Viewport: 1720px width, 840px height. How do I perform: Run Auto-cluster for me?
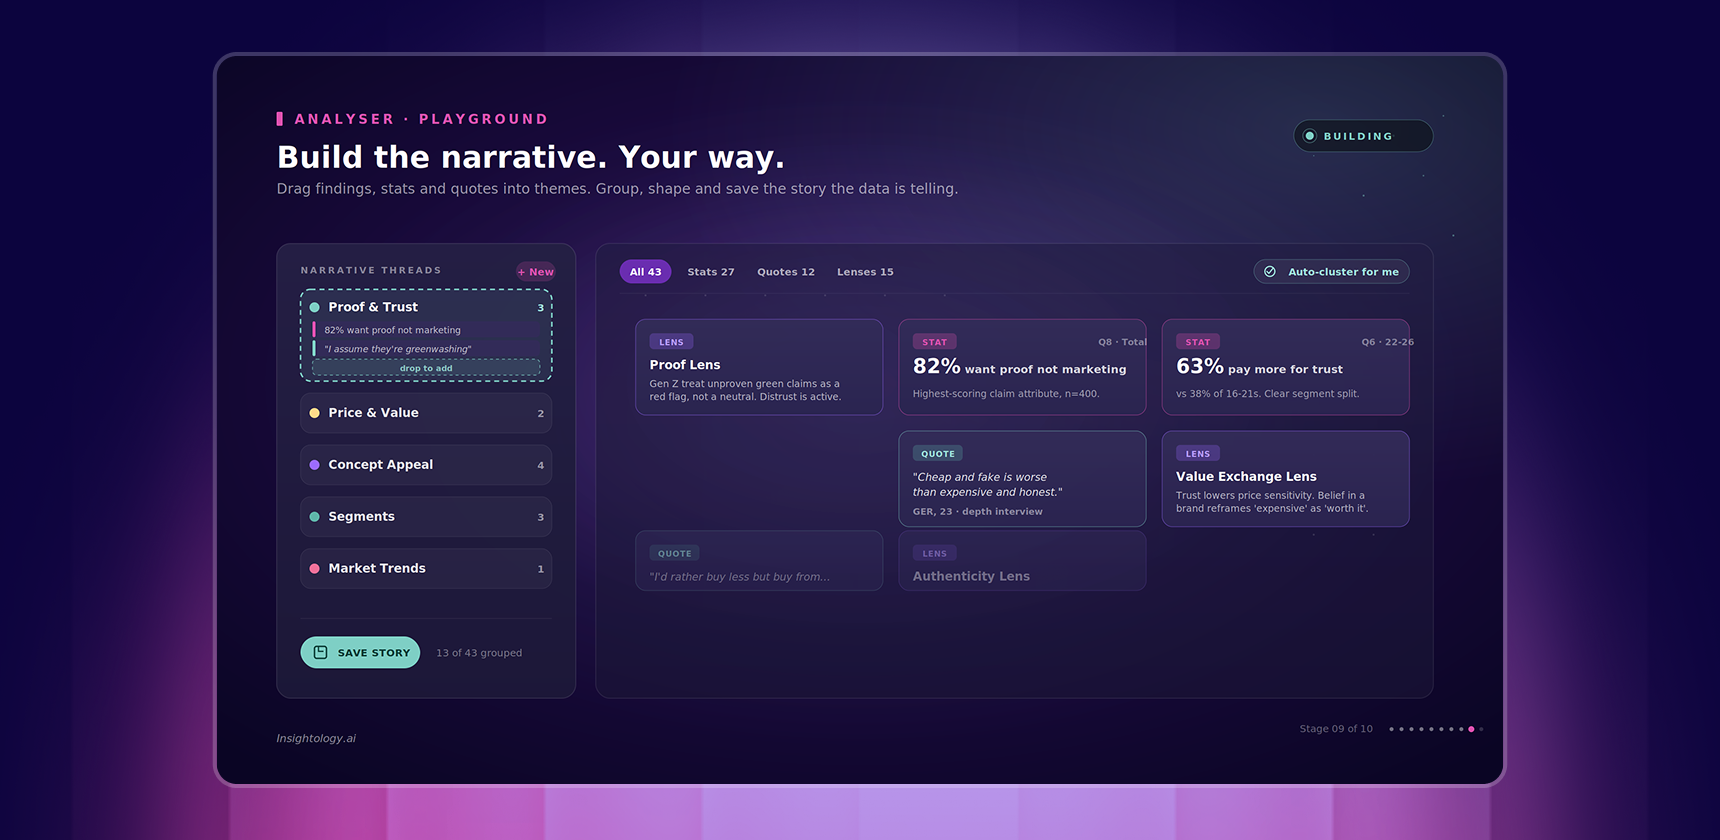(x=1332, y=272)
